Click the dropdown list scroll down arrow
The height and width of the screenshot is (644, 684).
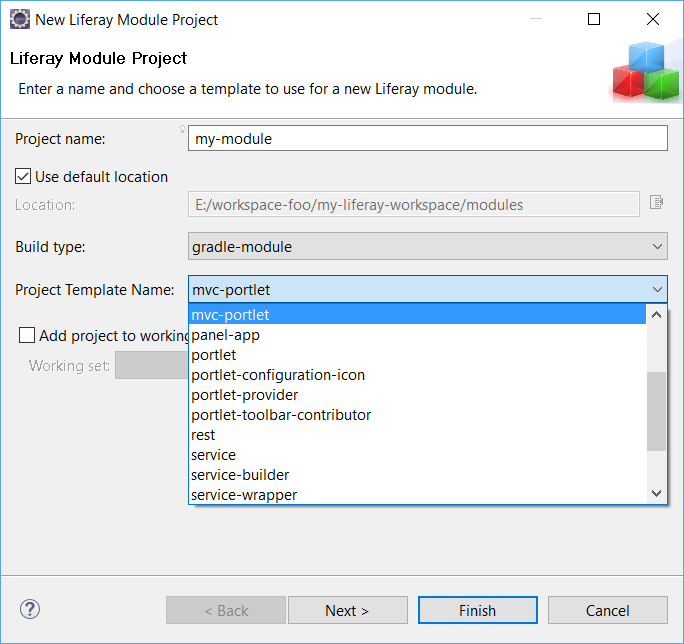657,493
